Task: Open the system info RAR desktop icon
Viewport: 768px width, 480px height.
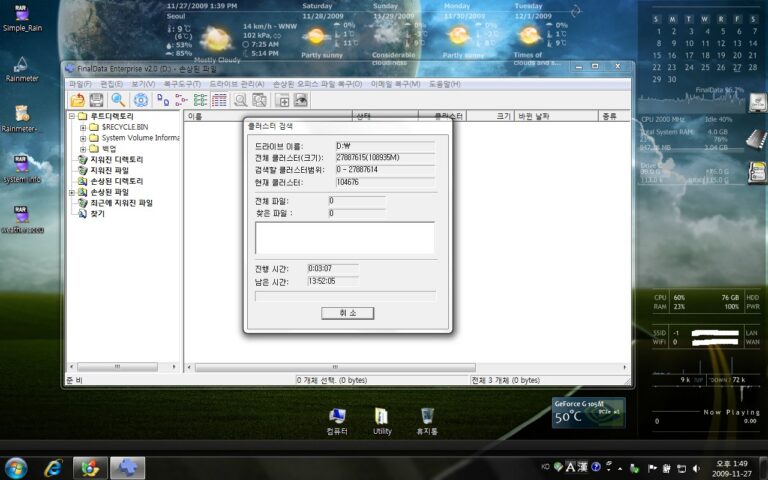Action: (21, 169)
